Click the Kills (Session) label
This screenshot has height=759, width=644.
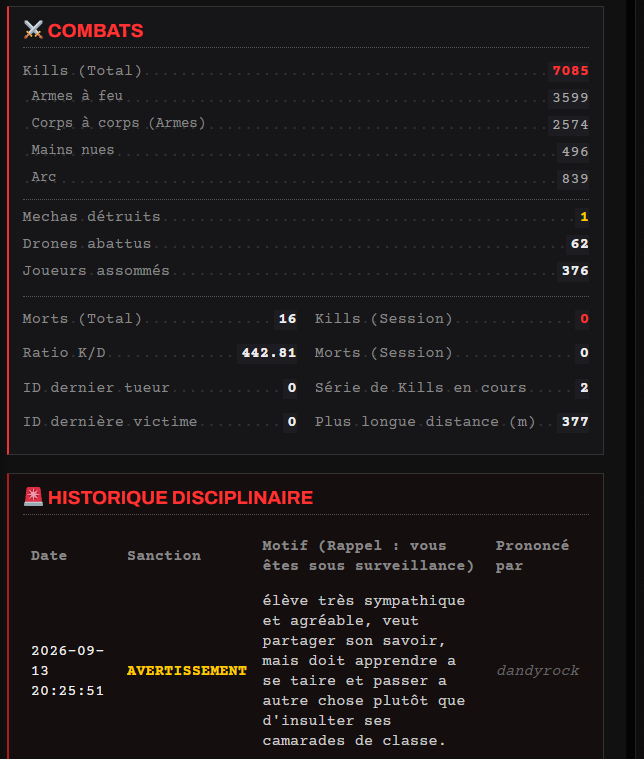383,319
